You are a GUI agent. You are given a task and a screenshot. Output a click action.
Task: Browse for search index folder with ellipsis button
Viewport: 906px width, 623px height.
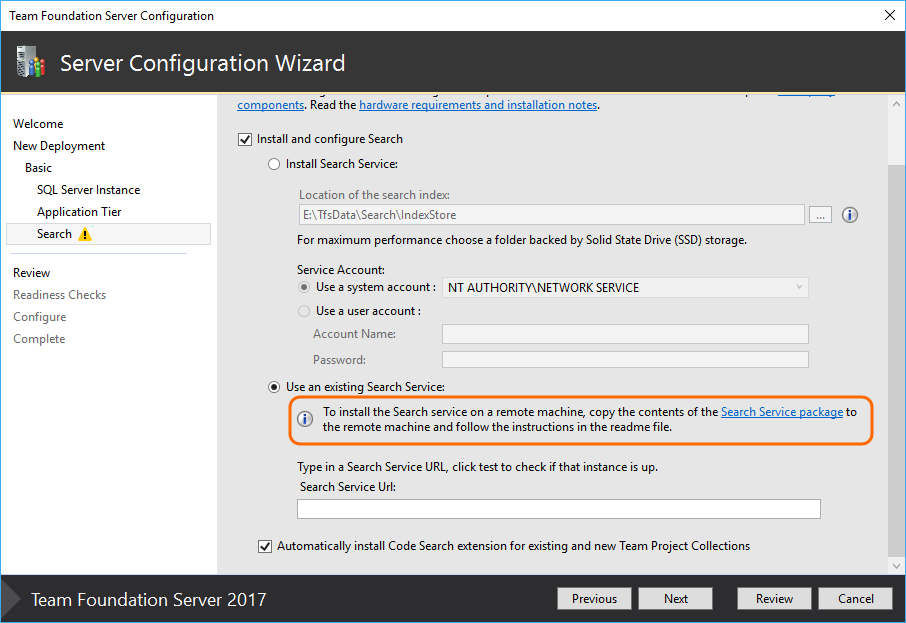pos(820,215)
